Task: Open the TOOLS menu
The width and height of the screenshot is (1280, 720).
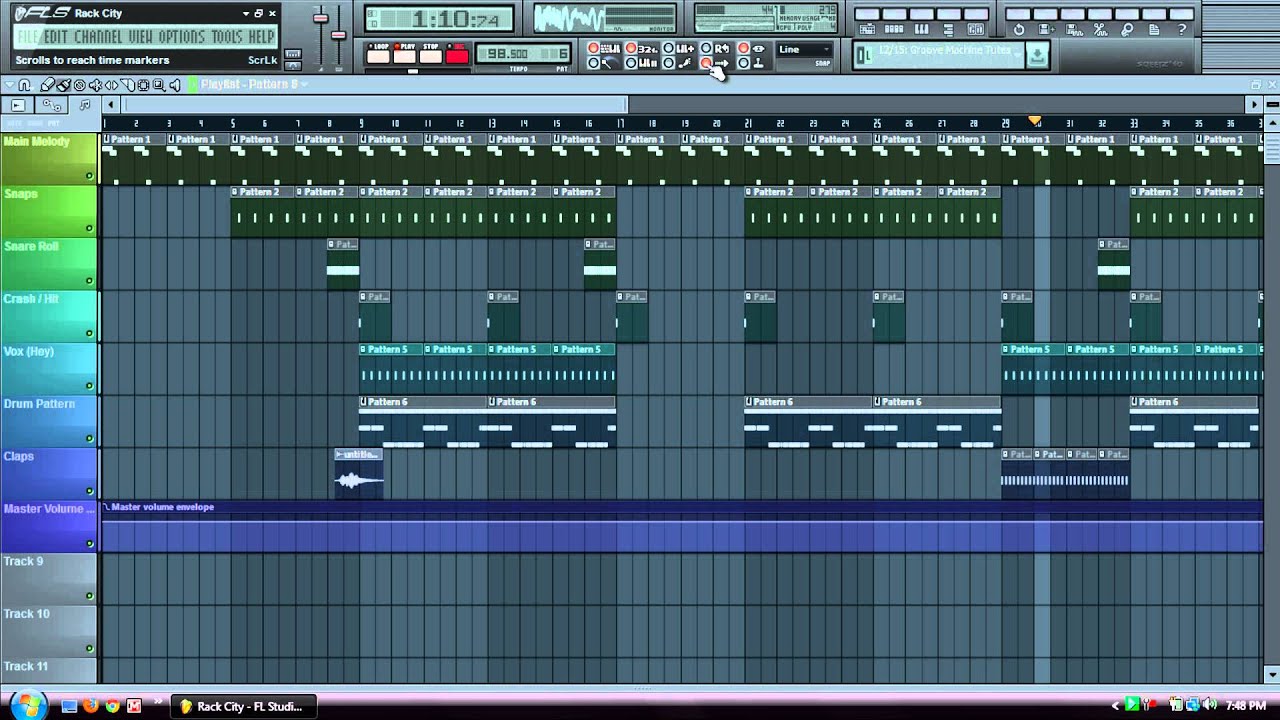Action: (227, 37)
